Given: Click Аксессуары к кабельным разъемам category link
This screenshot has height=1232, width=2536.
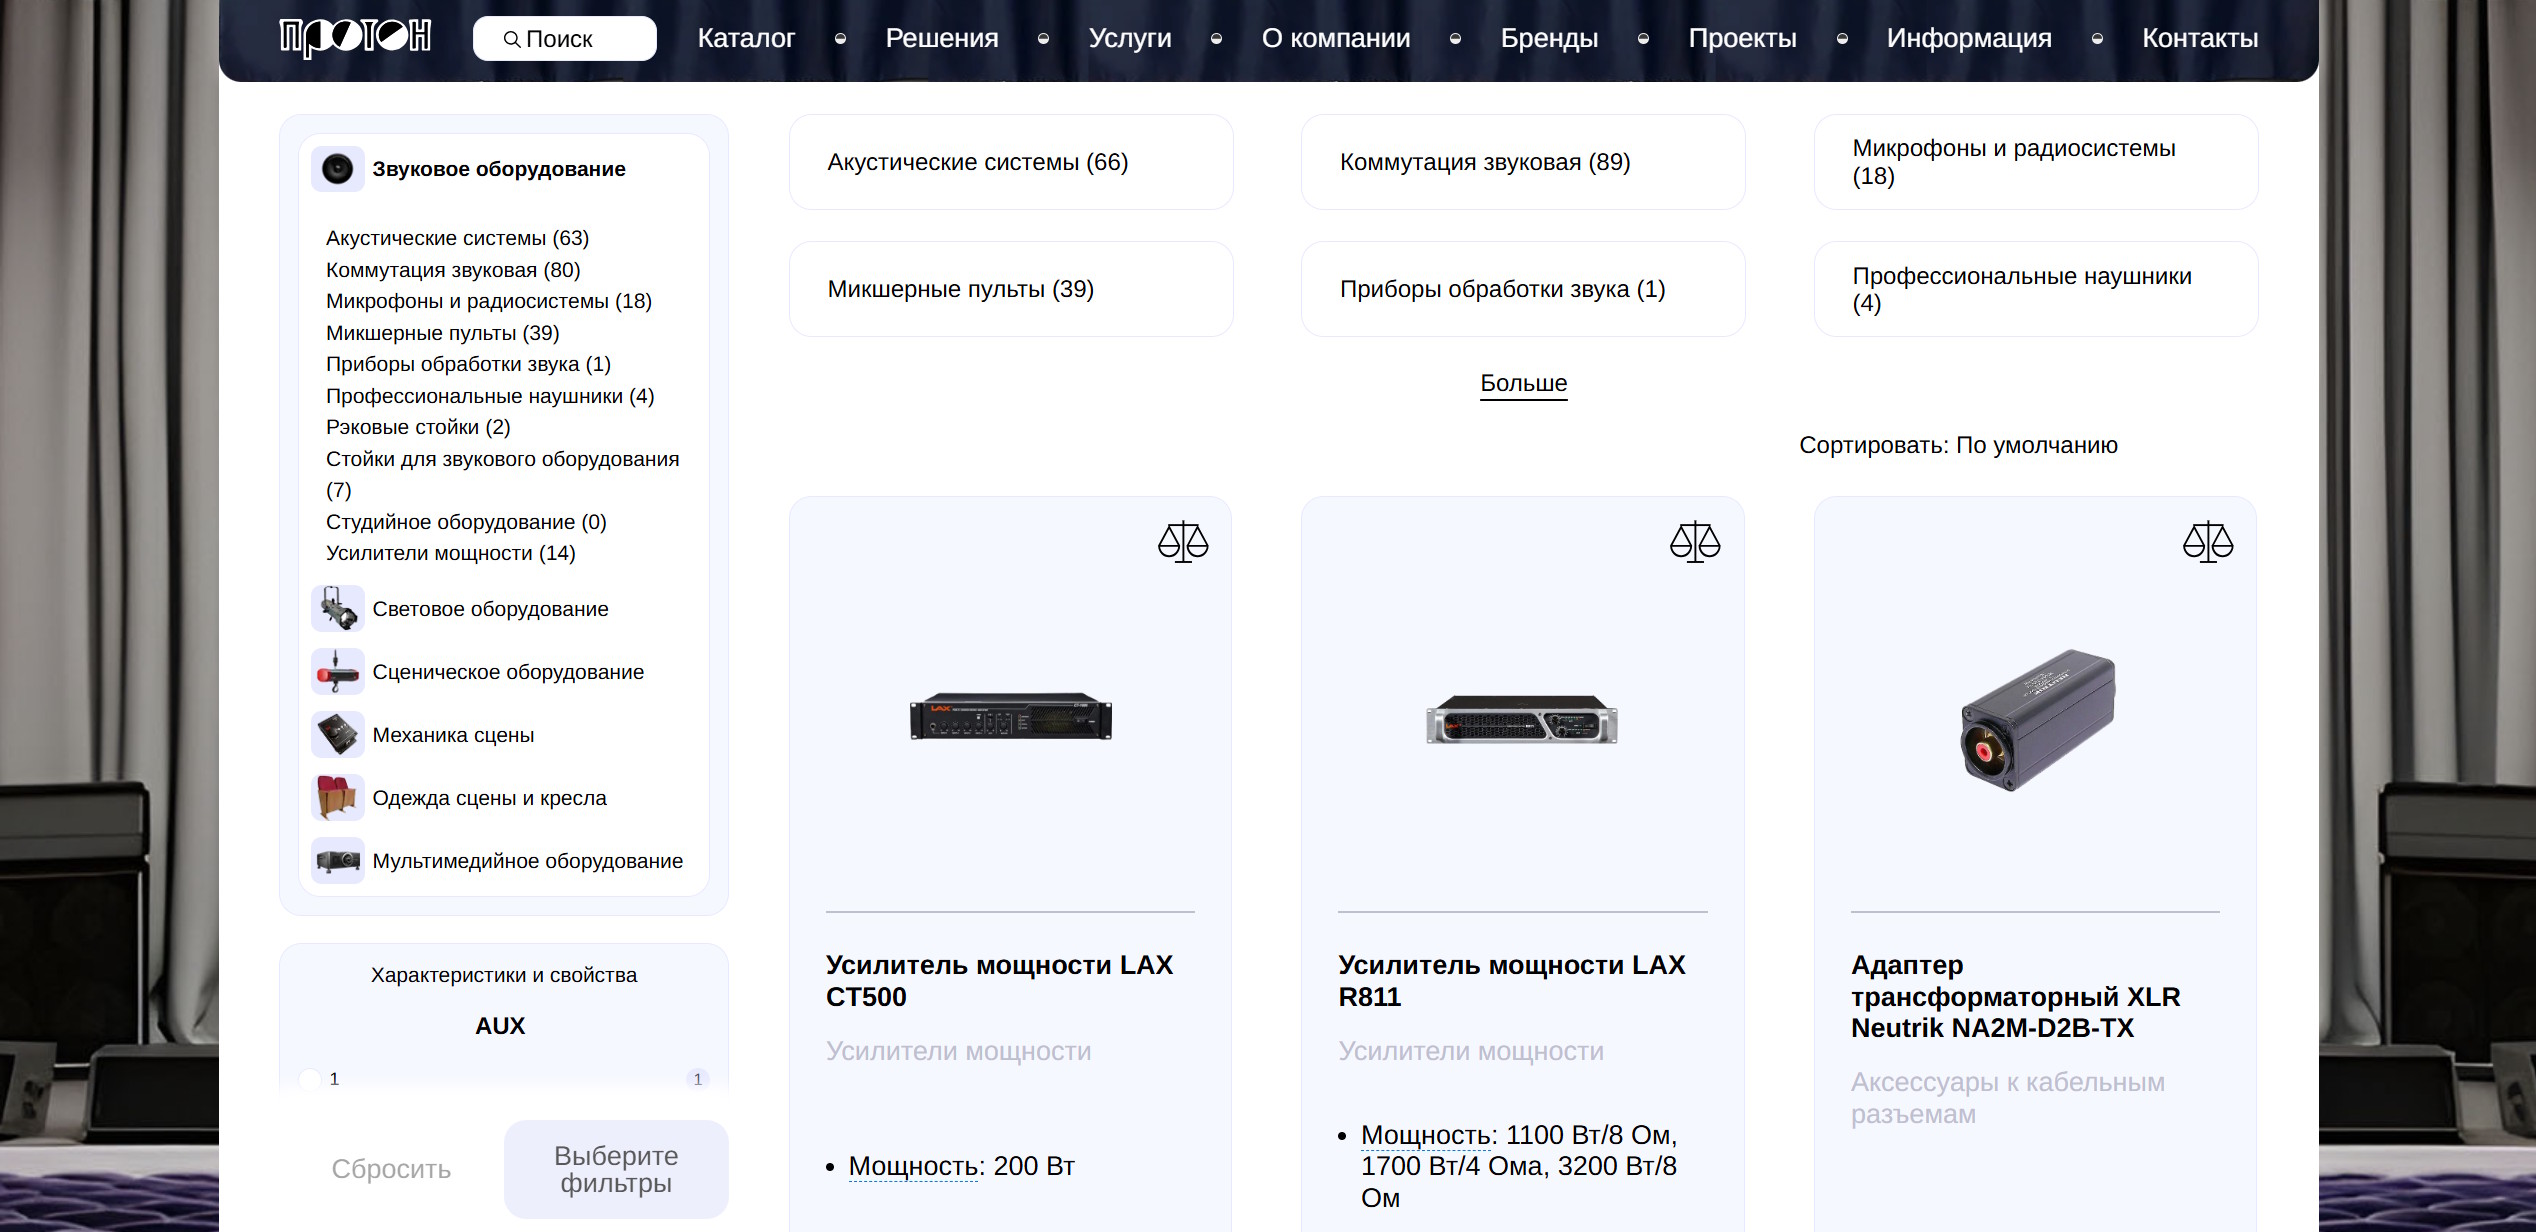Looking at the screenshot, I should [2008, 1098].
